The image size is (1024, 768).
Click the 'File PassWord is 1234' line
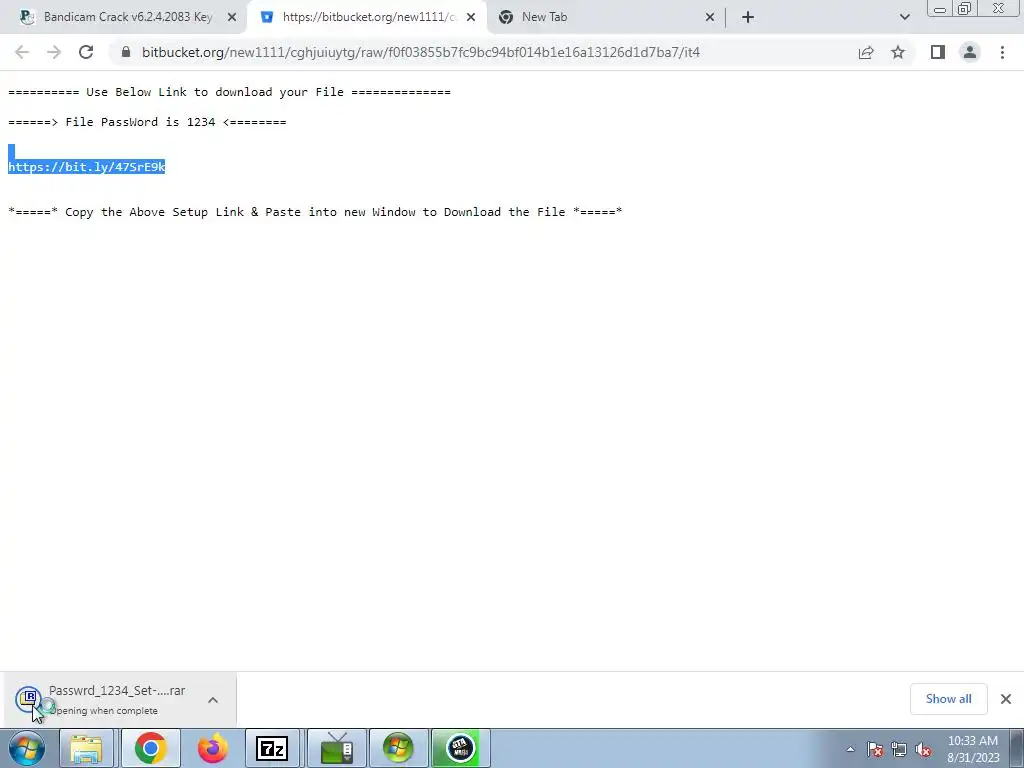(x=147, y=122)
